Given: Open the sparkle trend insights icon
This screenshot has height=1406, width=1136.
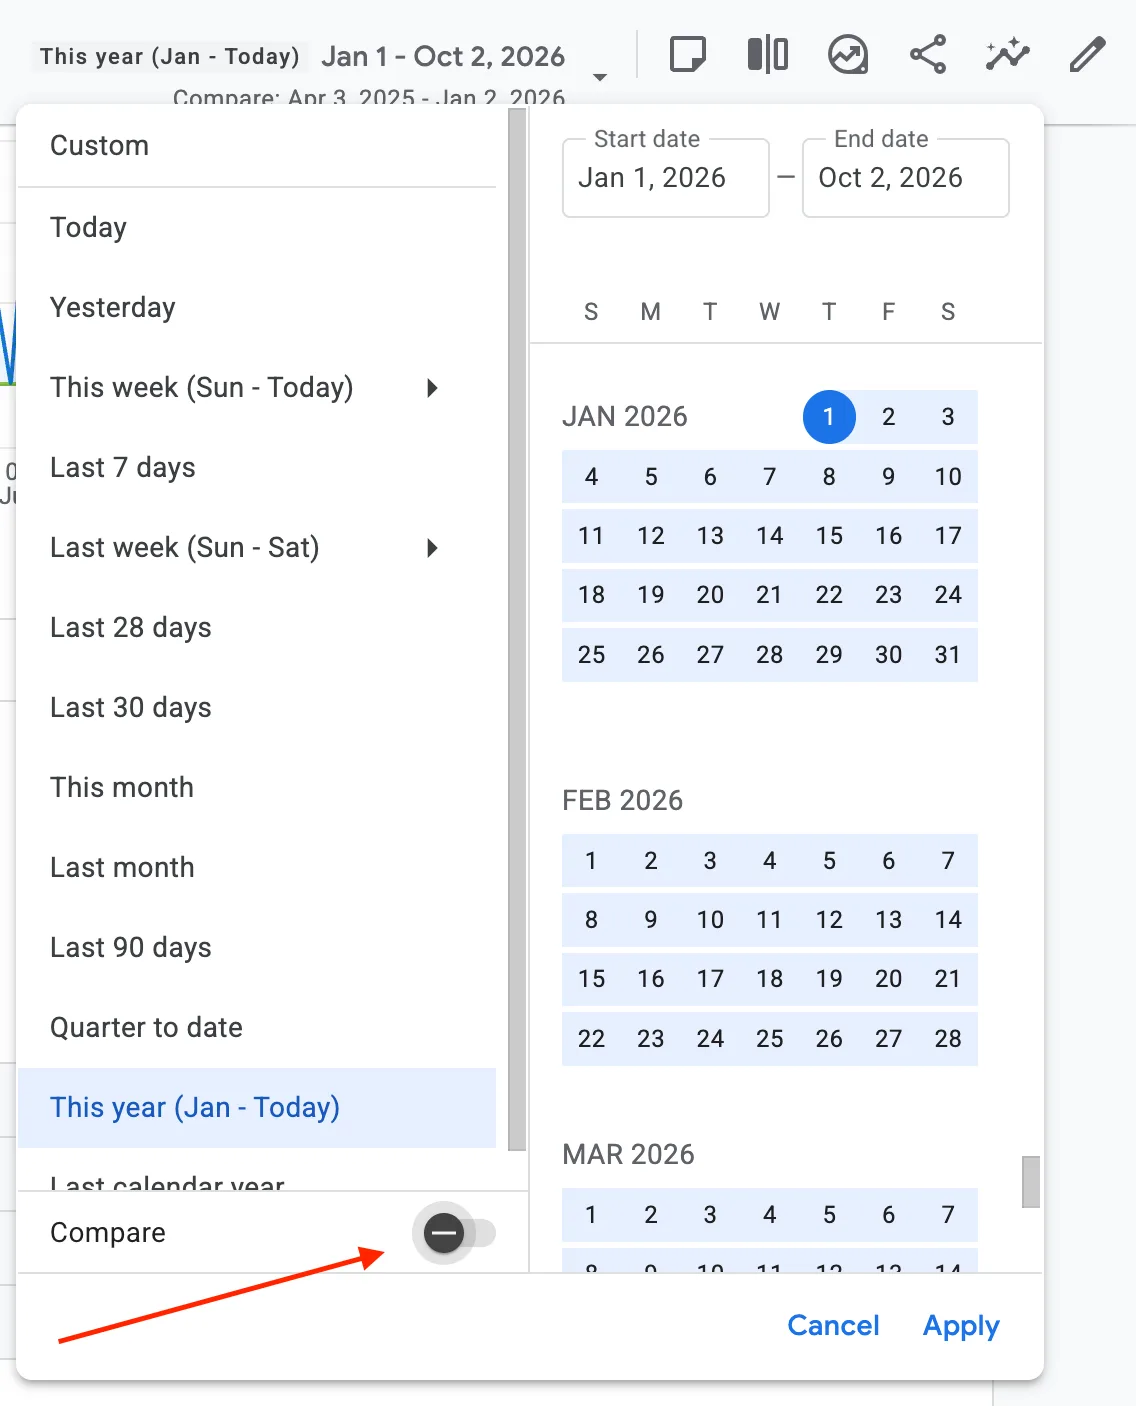Looking at the screenshot, I should click(1007, 54).
